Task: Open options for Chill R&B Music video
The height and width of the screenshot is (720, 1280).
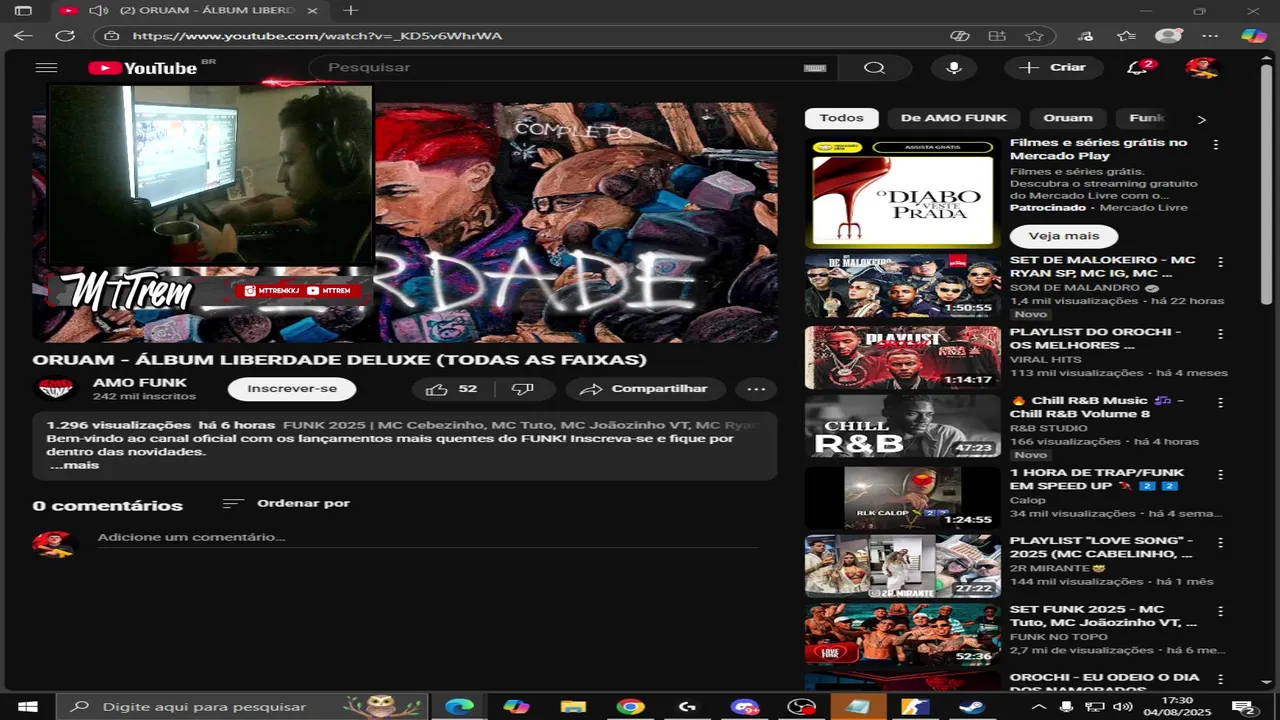Action: click(1220, 403)
